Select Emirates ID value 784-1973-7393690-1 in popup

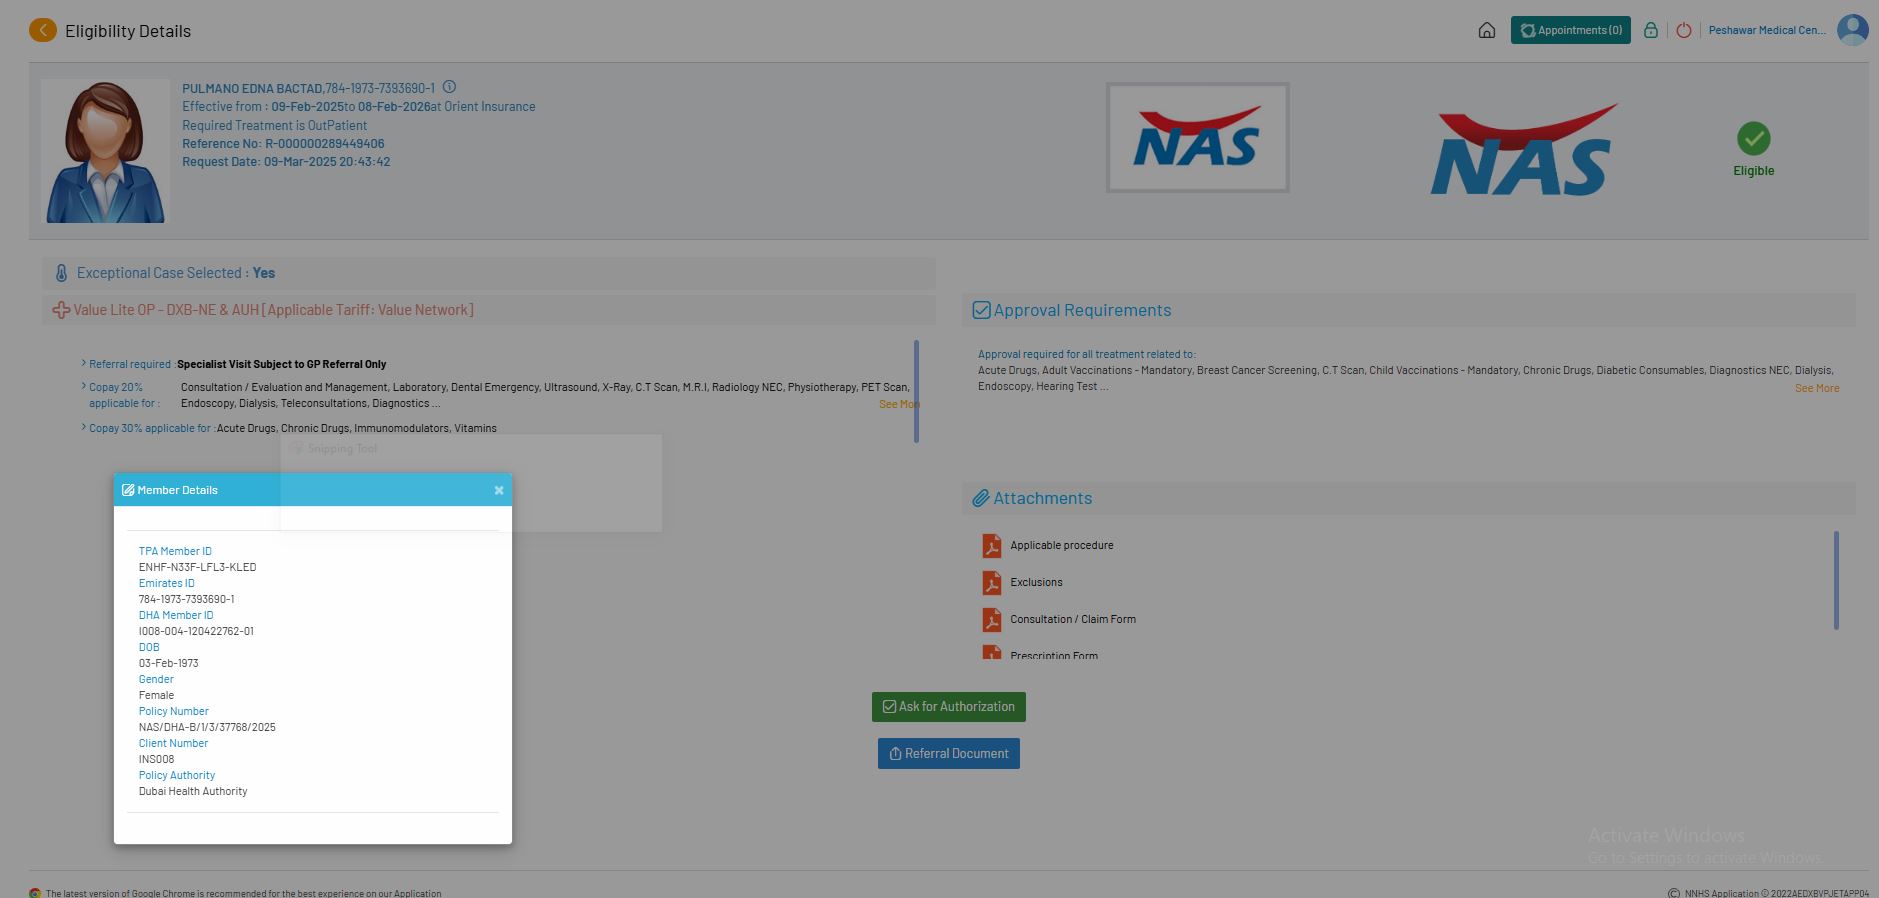point(186,599)
